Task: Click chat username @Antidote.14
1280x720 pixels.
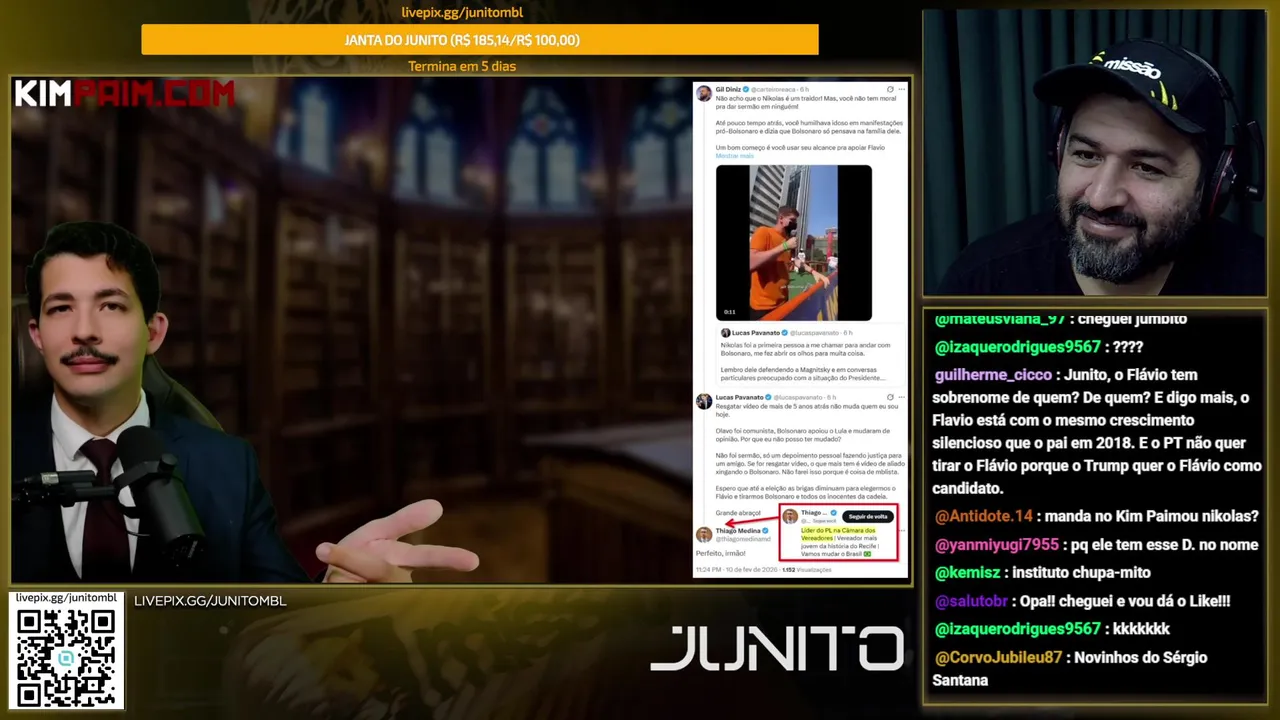Action: click(984, 516)
